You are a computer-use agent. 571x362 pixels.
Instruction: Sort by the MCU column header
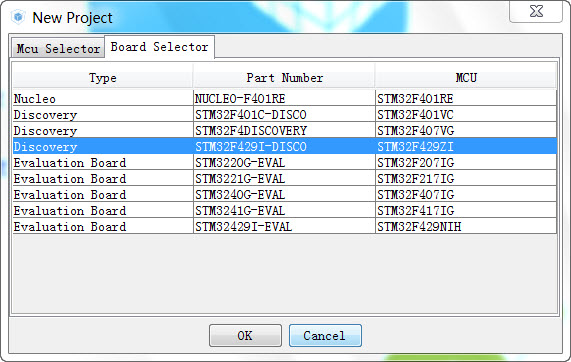(x=466, y=78)
